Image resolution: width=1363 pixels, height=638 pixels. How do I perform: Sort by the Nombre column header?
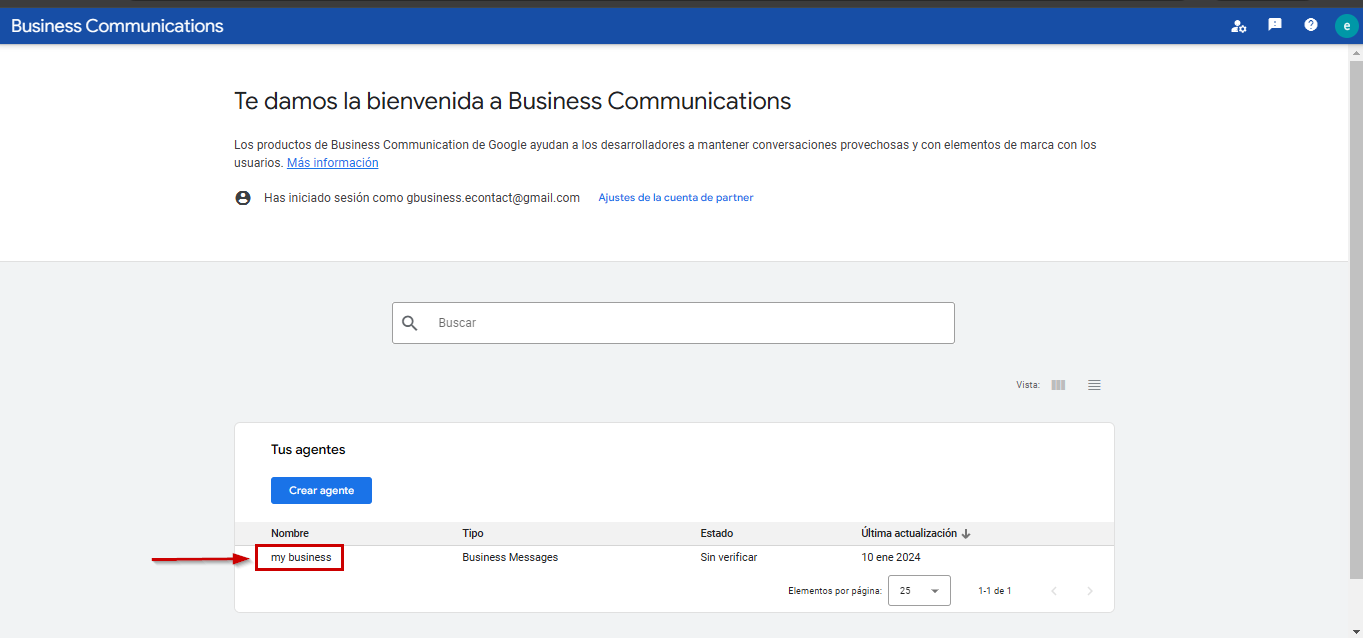coord(290,534)
